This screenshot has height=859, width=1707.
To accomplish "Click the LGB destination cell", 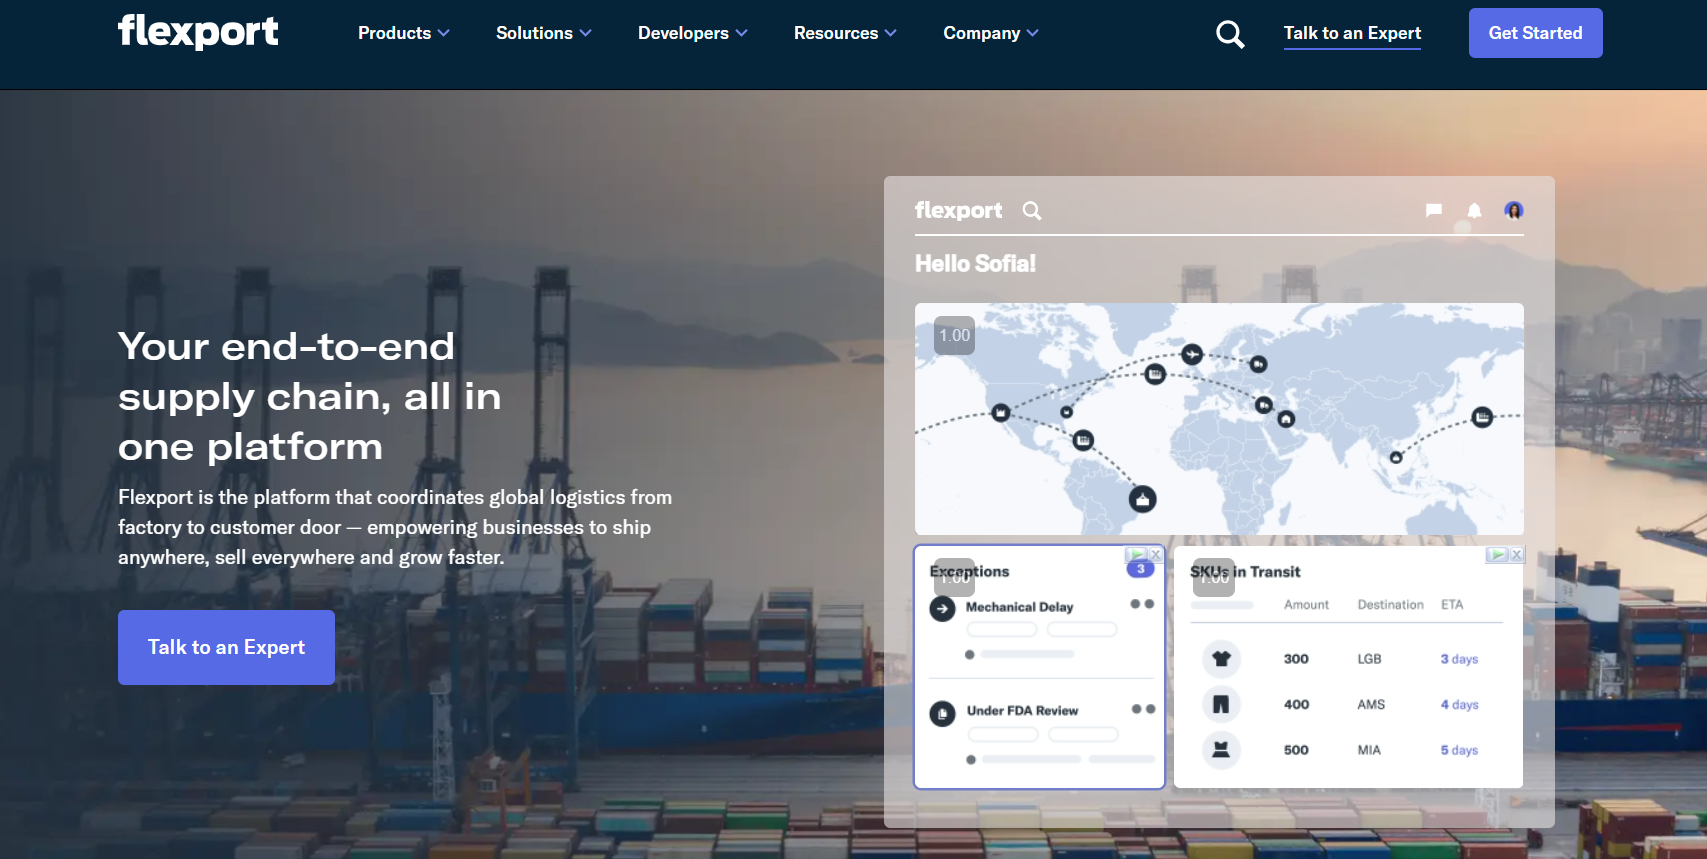I will click(1369, 659).
